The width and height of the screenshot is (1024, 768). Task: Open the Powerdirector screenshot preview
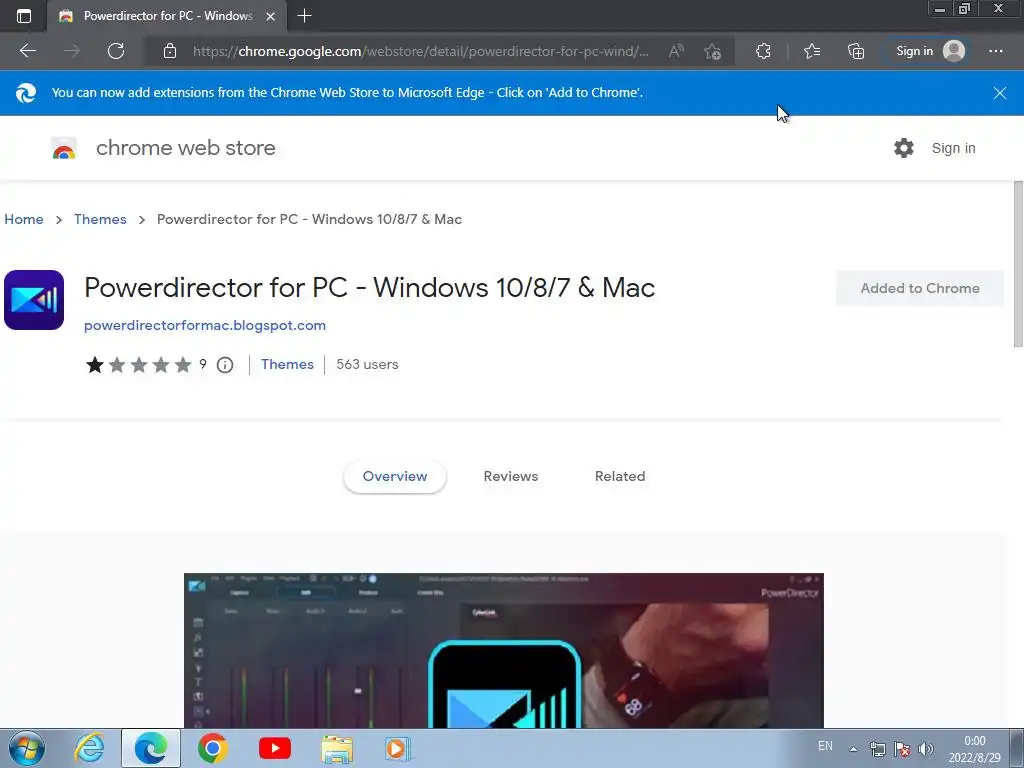point(504,650)
